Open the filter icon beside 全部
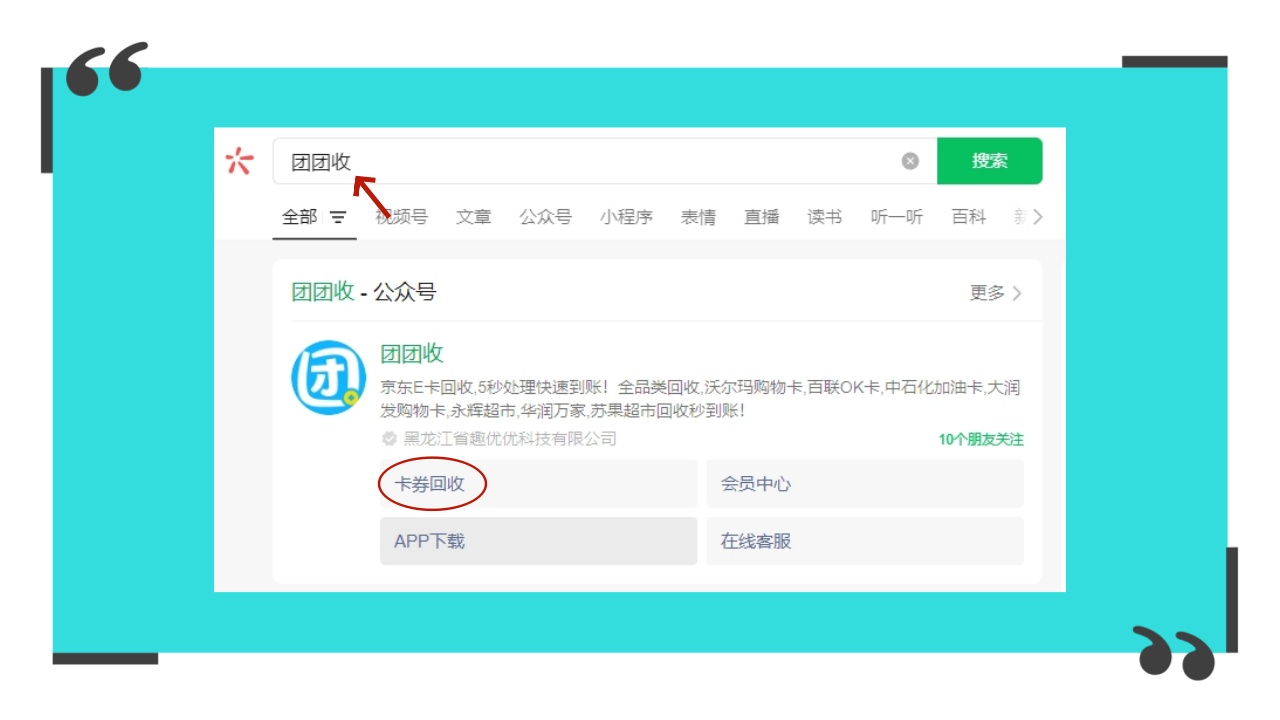Image resolution: width=1280 pixels, height=720 pixels. [339, 217]
